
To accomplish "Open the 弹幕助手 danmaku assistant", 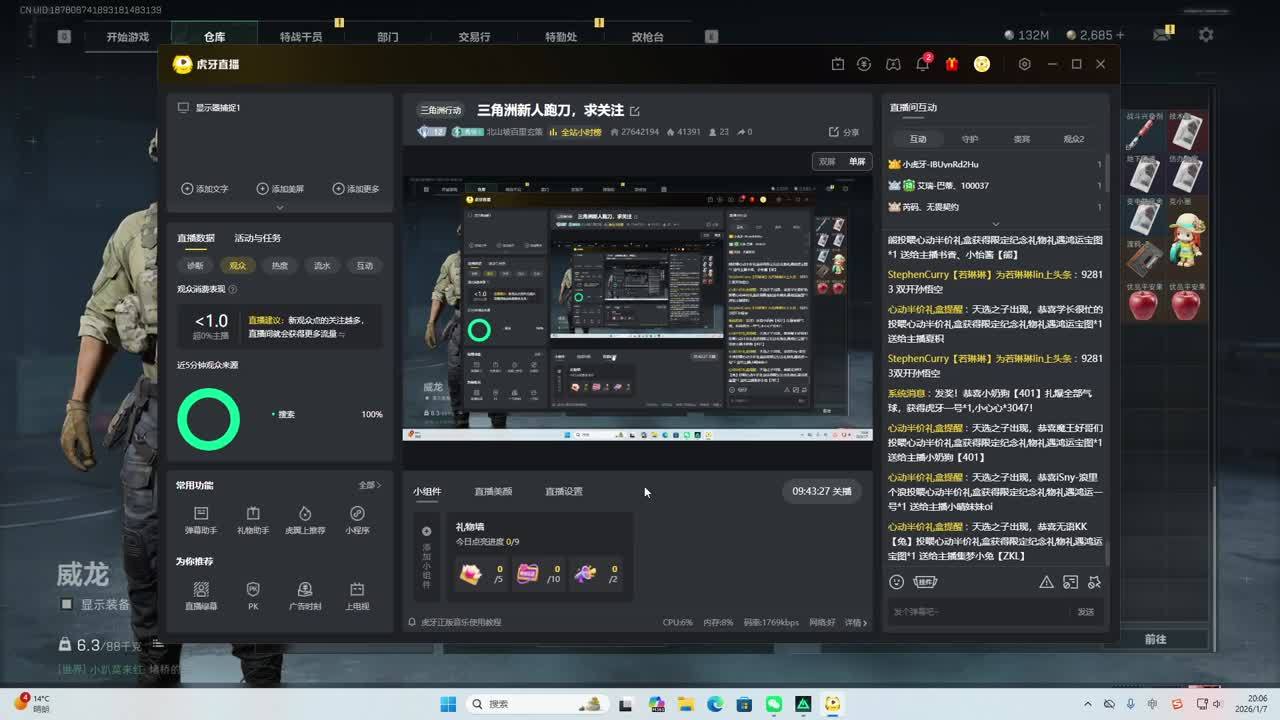I will pos(201,519).
